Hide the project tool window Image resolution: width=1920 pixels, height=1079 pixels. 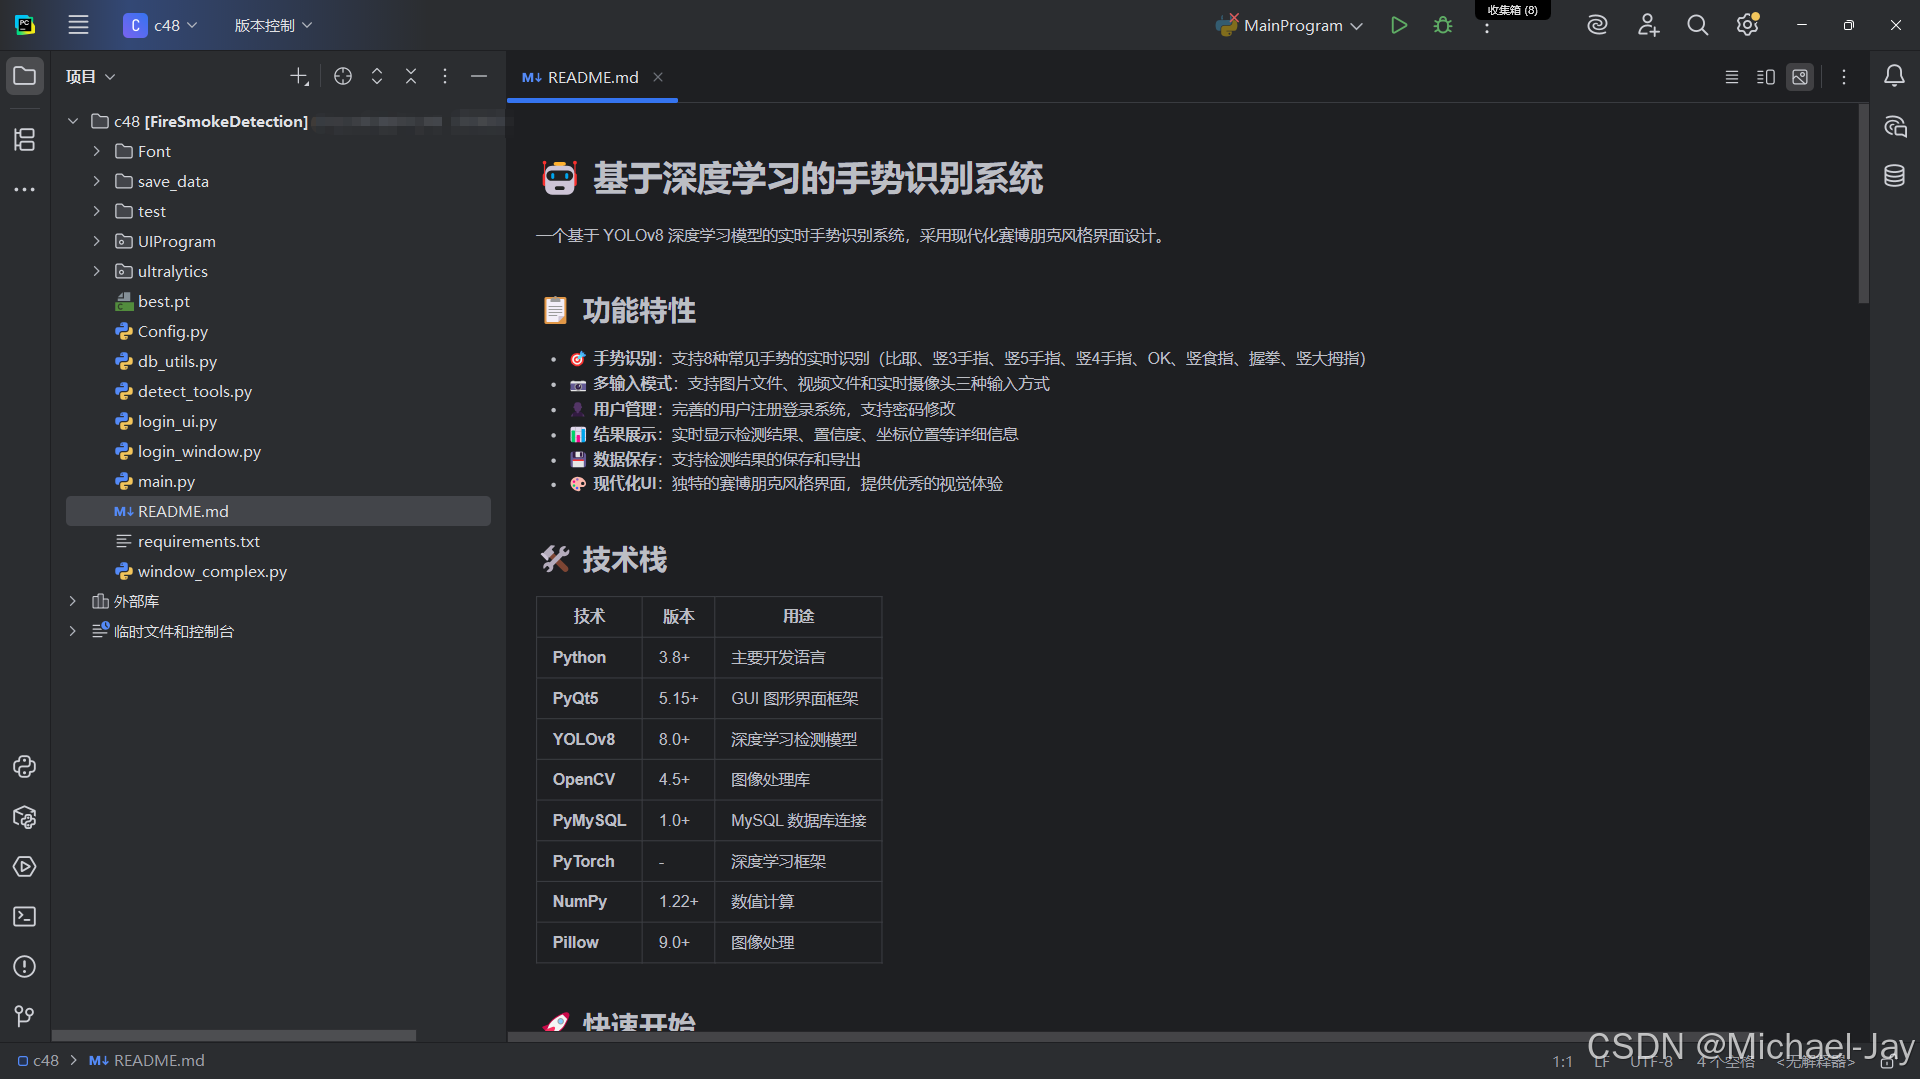coord(479,77)
